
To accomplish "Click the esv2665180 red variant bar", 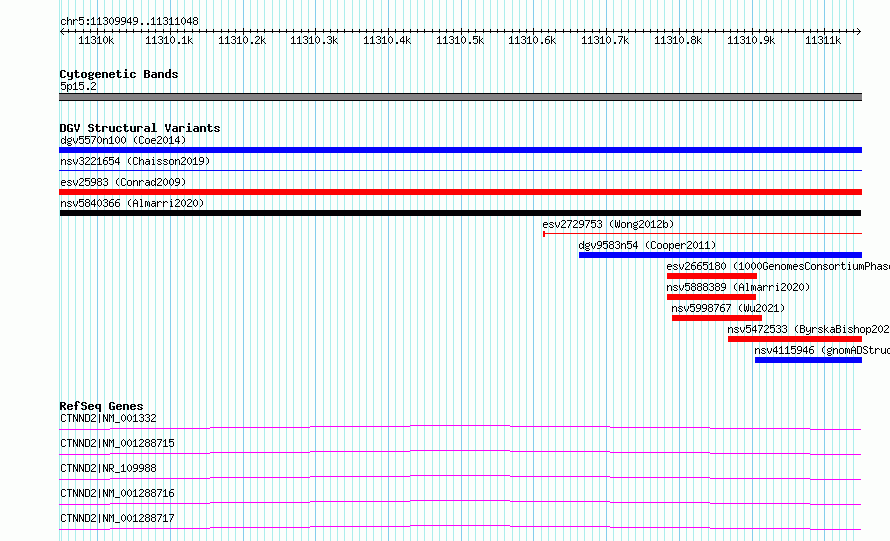I will pos(712,276).
